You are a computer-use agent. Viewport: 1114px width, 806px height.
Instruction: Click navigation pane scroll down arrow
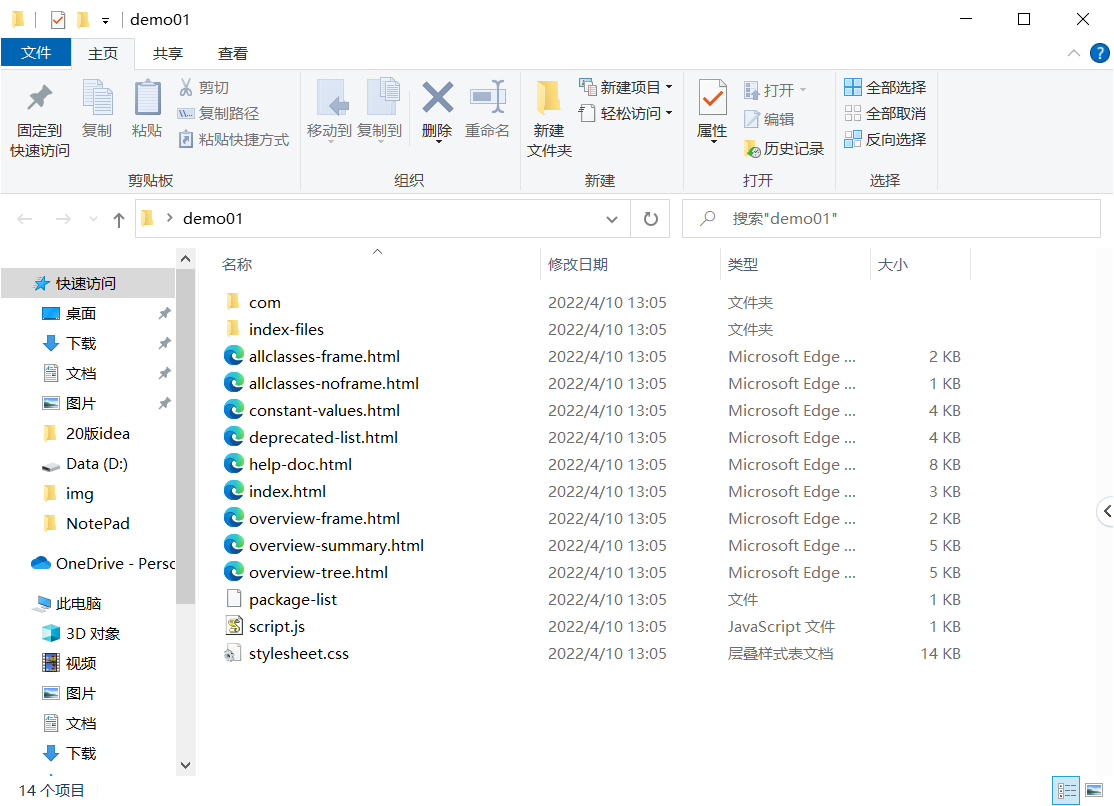185,765
